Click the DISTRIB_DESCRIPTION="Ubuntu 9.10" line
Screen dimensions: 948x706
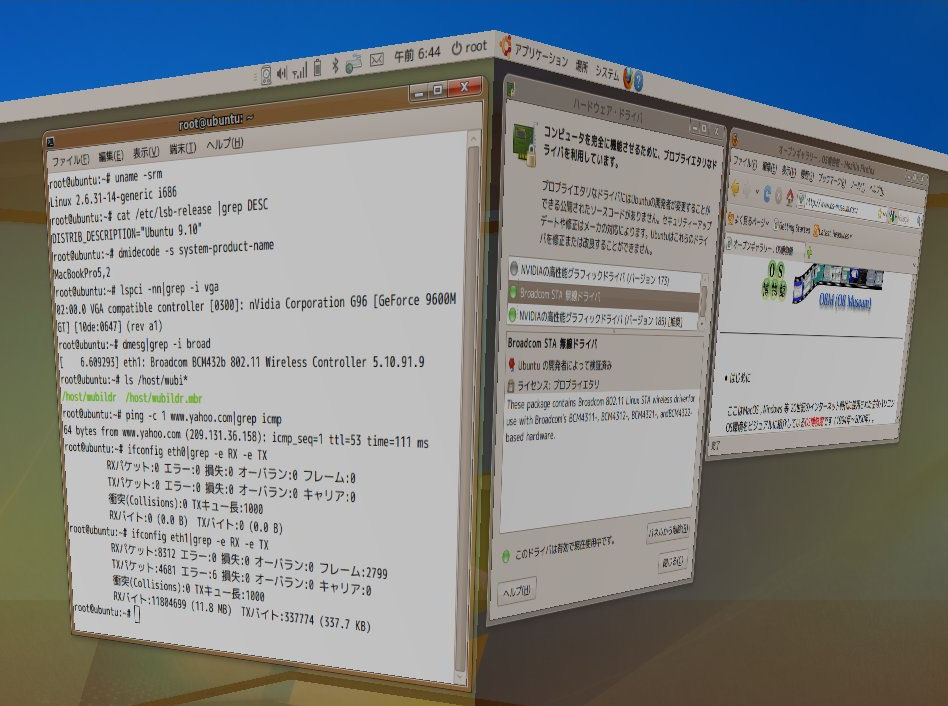tap(126, 233)
